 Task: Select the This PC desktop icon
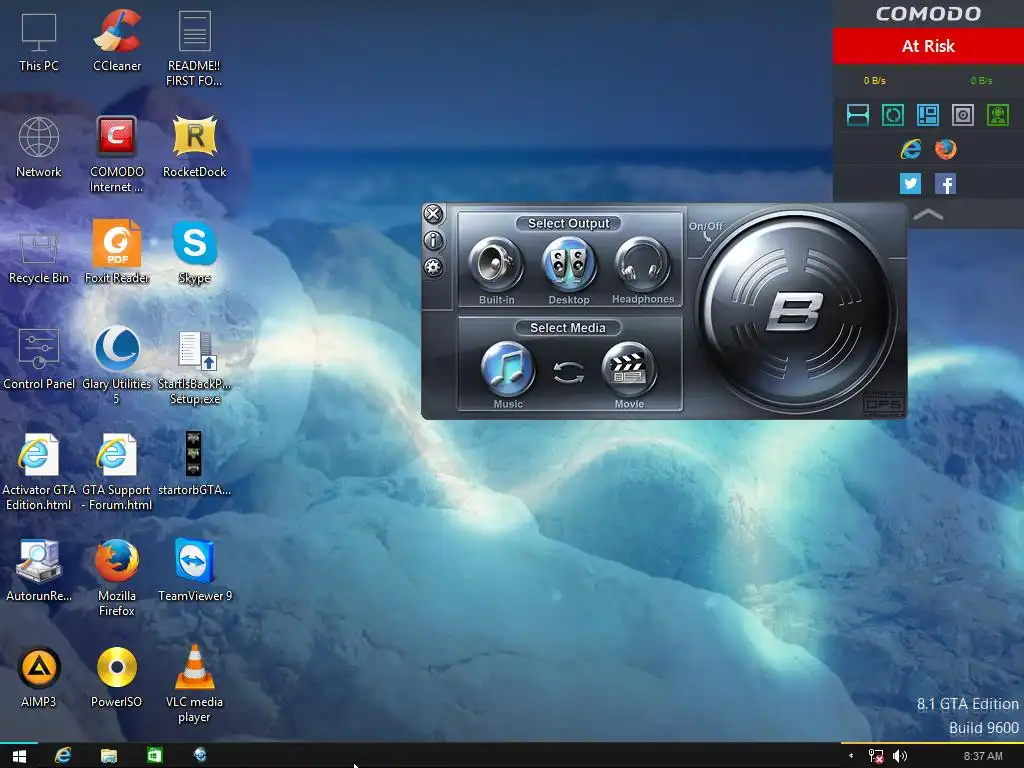click(39, 43)
